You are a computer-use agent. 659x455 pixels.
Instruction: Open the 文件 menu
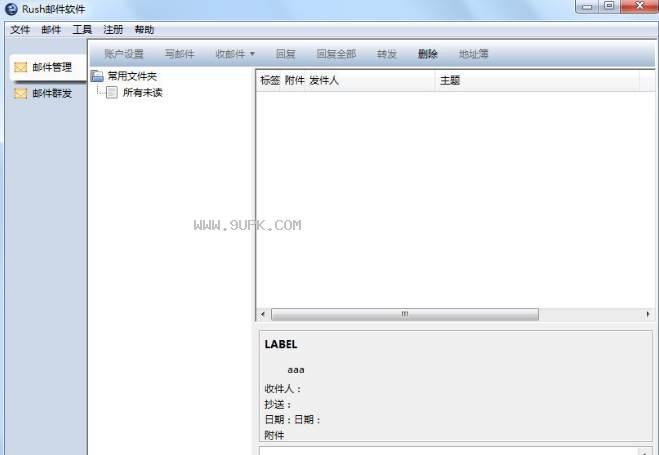click(x=20, y=30)
